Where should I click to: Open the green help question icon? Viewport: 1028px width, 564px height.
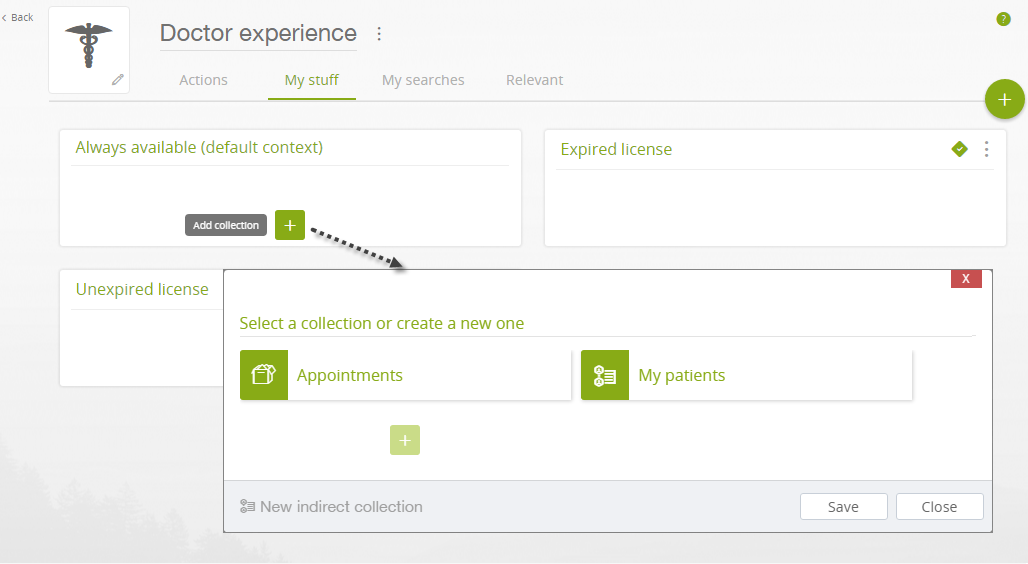click(x=1003, y=19)
